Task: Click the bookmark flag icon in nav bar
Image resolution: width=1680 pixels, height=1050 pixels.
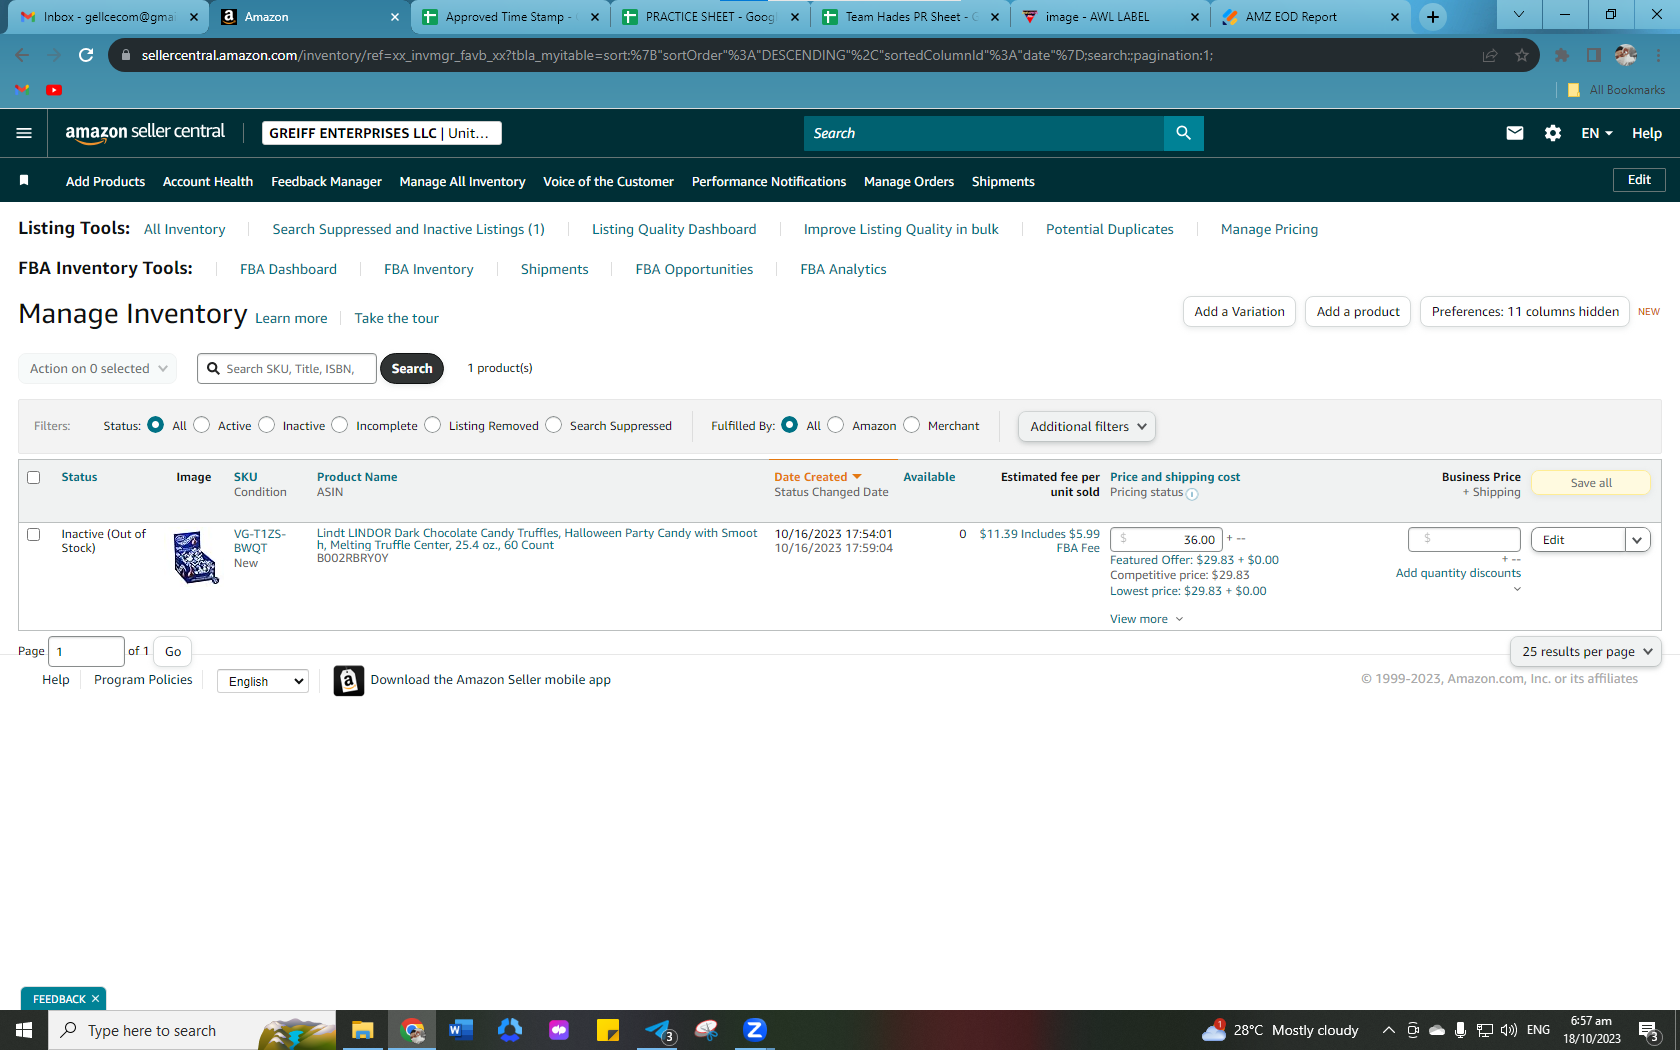Action: click(x=24, y=180)
